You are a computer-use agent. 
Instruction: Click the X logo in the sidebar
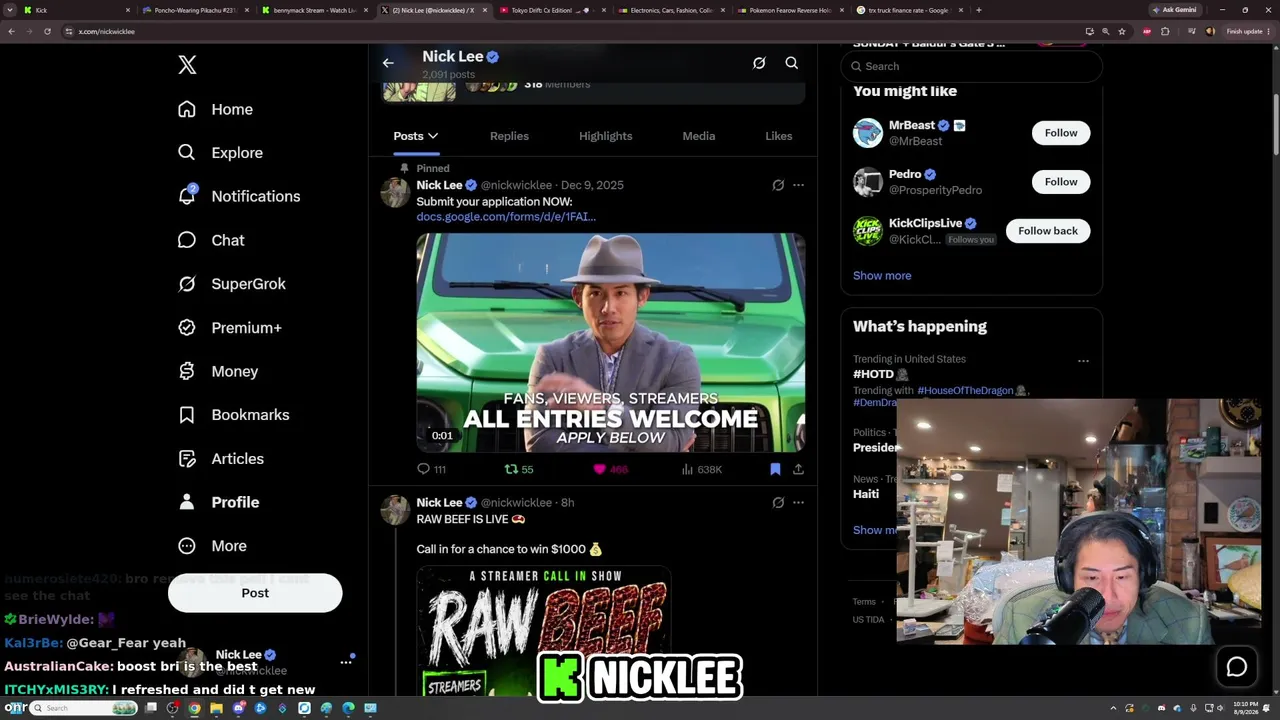[x=187, y=65]
